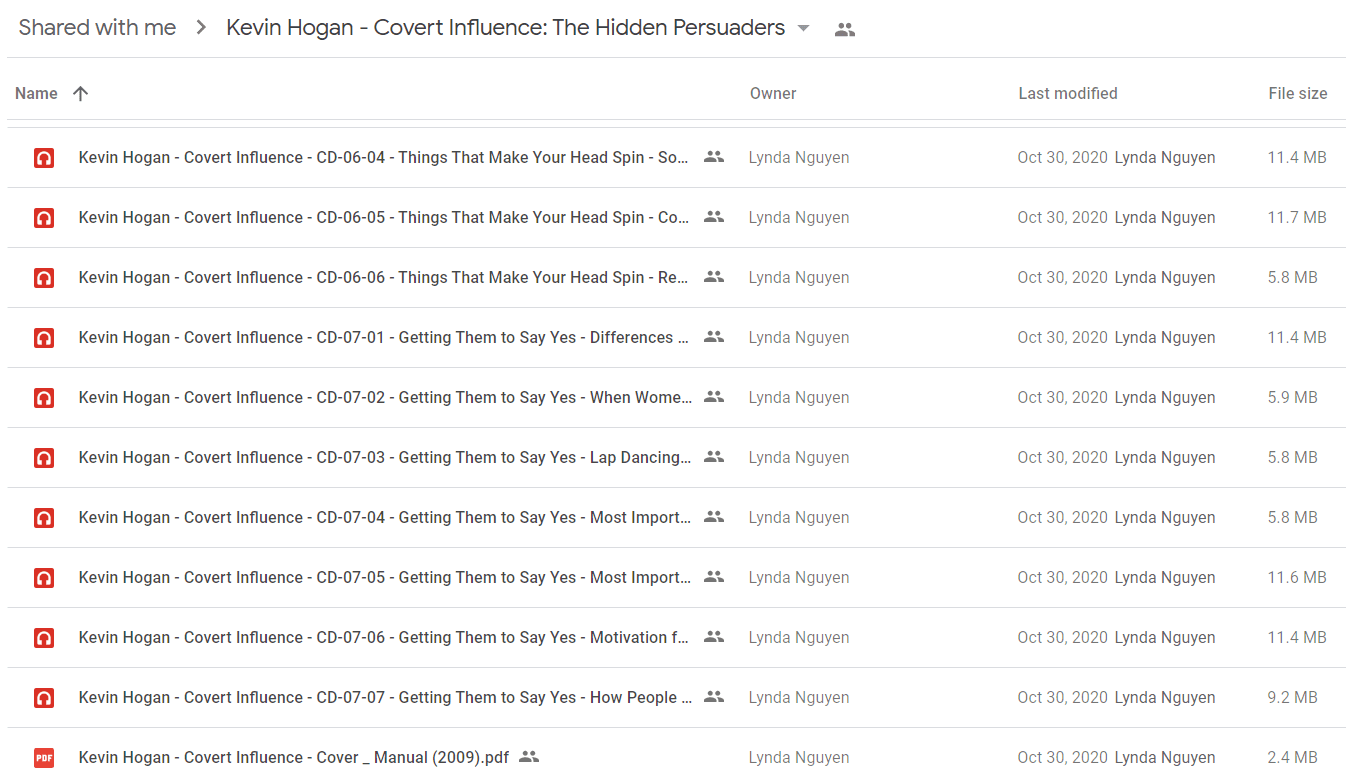The image size is (1346, 778).
Task: Click the PDF icon for Cover _ Manual (2009)
Action: 43,757
